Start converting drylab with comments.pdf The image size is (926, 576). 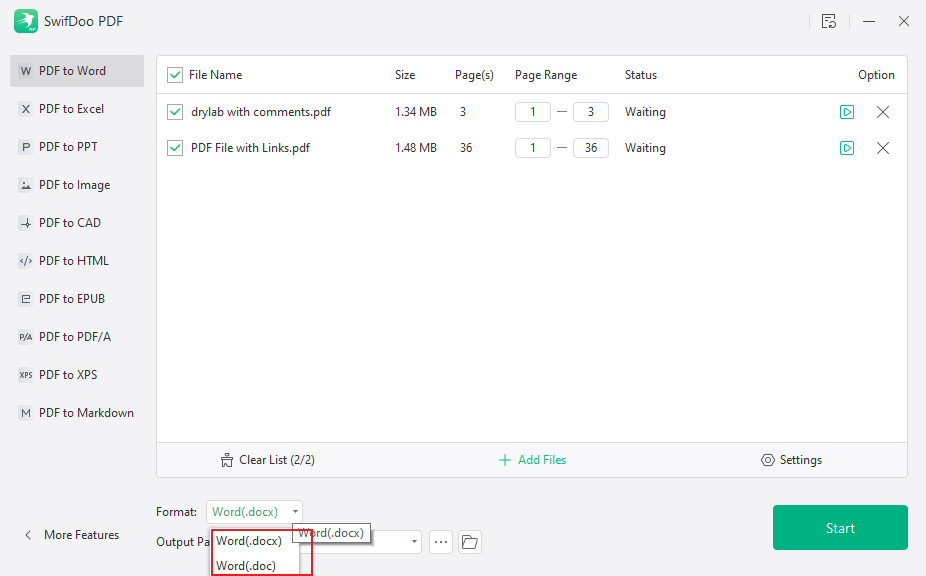click(847, 111)
